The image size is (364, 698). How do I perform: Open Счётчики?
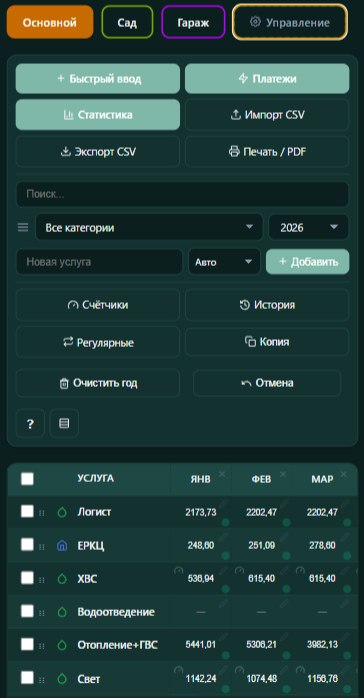(x=98, y=305)
